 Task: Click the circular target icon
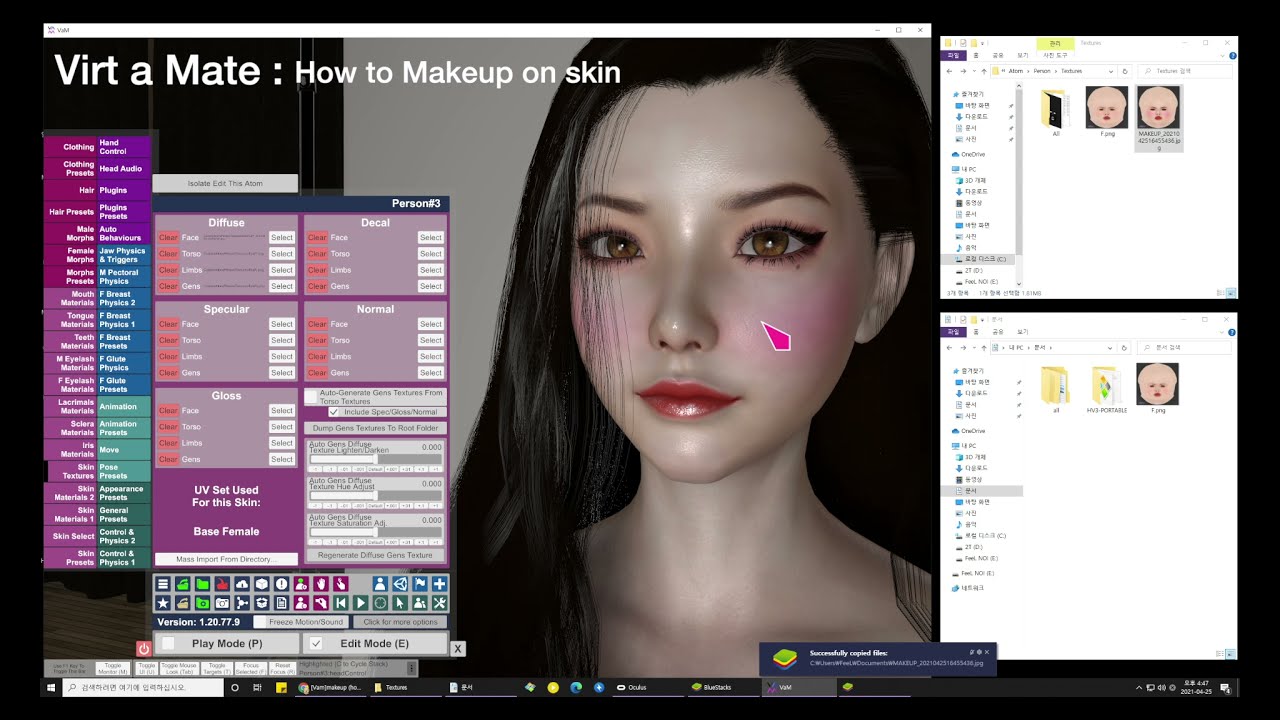click(x=380, y=603)
